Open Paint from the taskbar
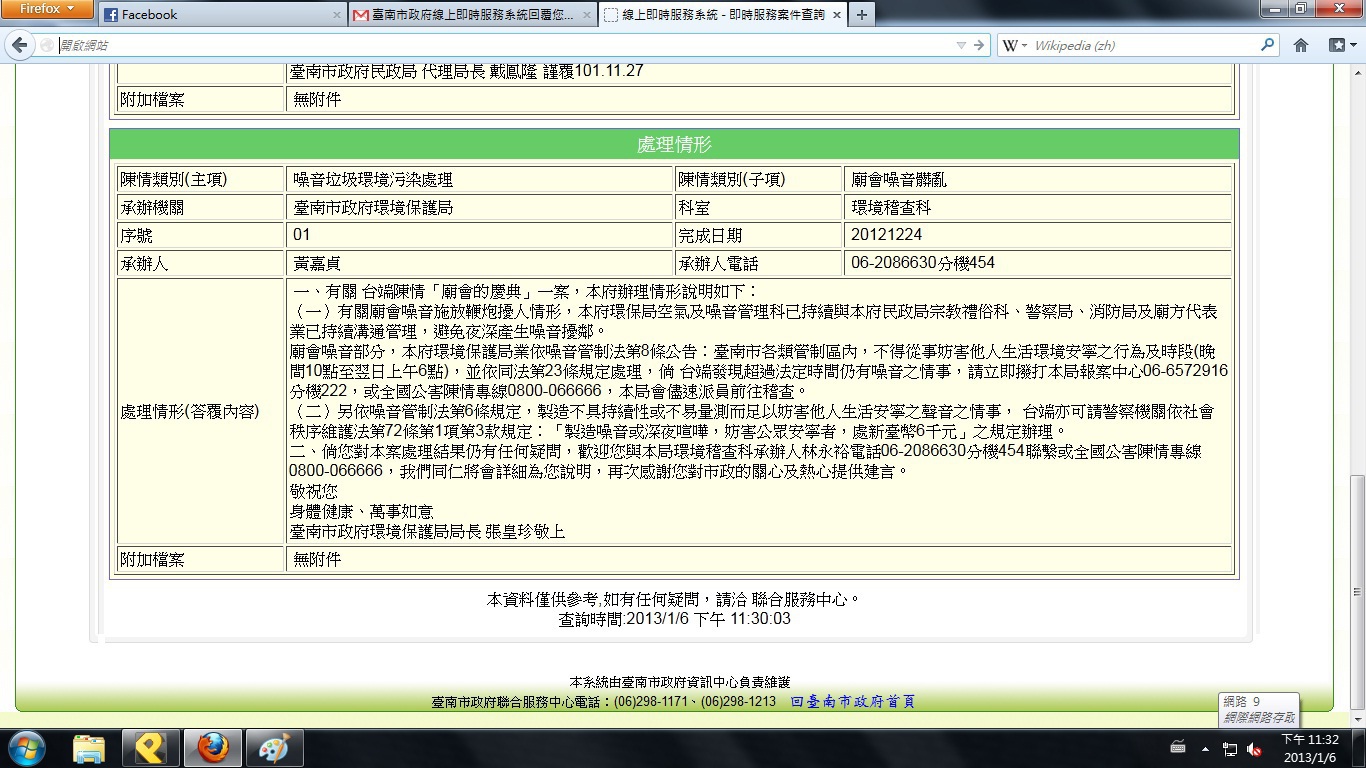This screenshot has width=1366, height=768. pos(268,748)
